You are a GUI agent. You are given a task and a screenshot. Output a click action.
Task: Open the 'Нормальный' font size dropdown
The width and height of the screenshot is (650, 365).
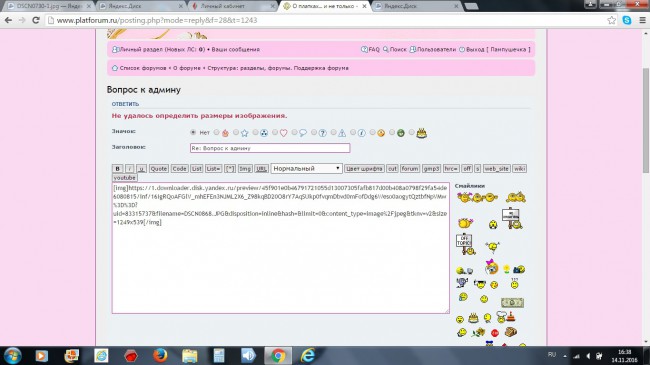point(306,168)
